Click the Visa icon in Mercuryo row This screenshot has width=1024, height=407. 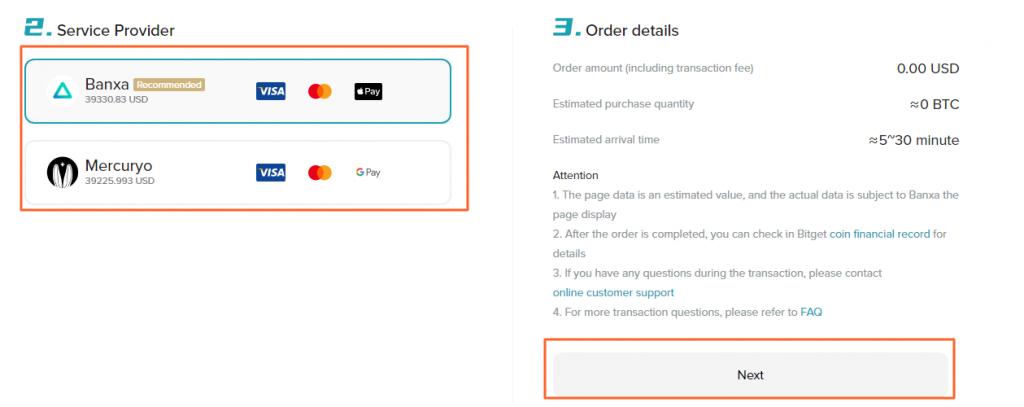pyautogui.click(x=271, y=173)
